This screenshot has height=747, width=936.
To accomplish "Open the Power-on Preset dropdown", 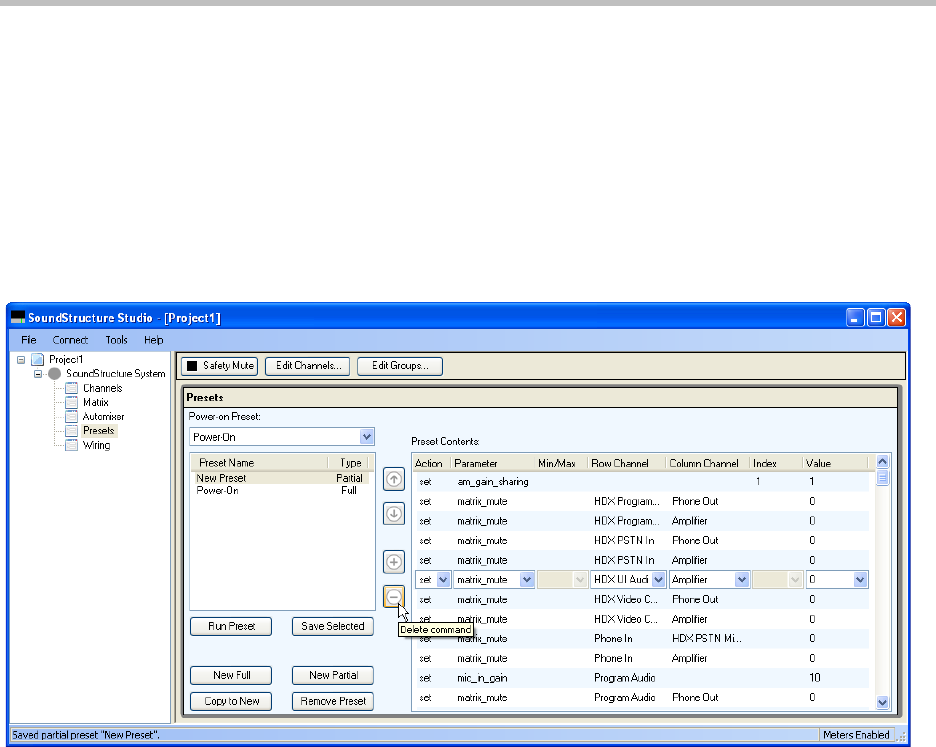I will click(x=366, y=437).
